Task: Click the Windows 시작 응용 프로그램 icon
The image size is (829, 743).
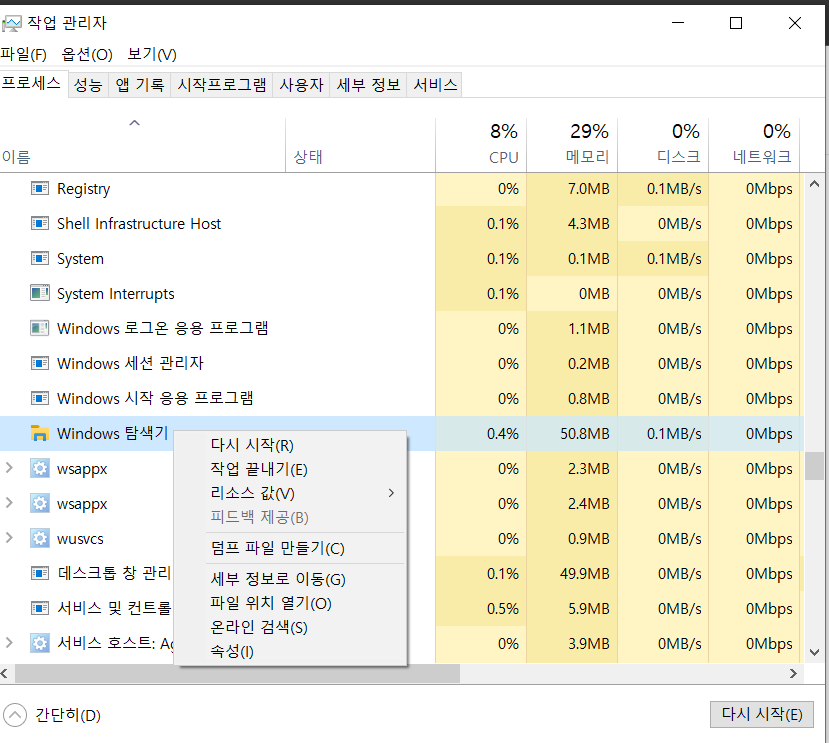Action: point(40,398)
